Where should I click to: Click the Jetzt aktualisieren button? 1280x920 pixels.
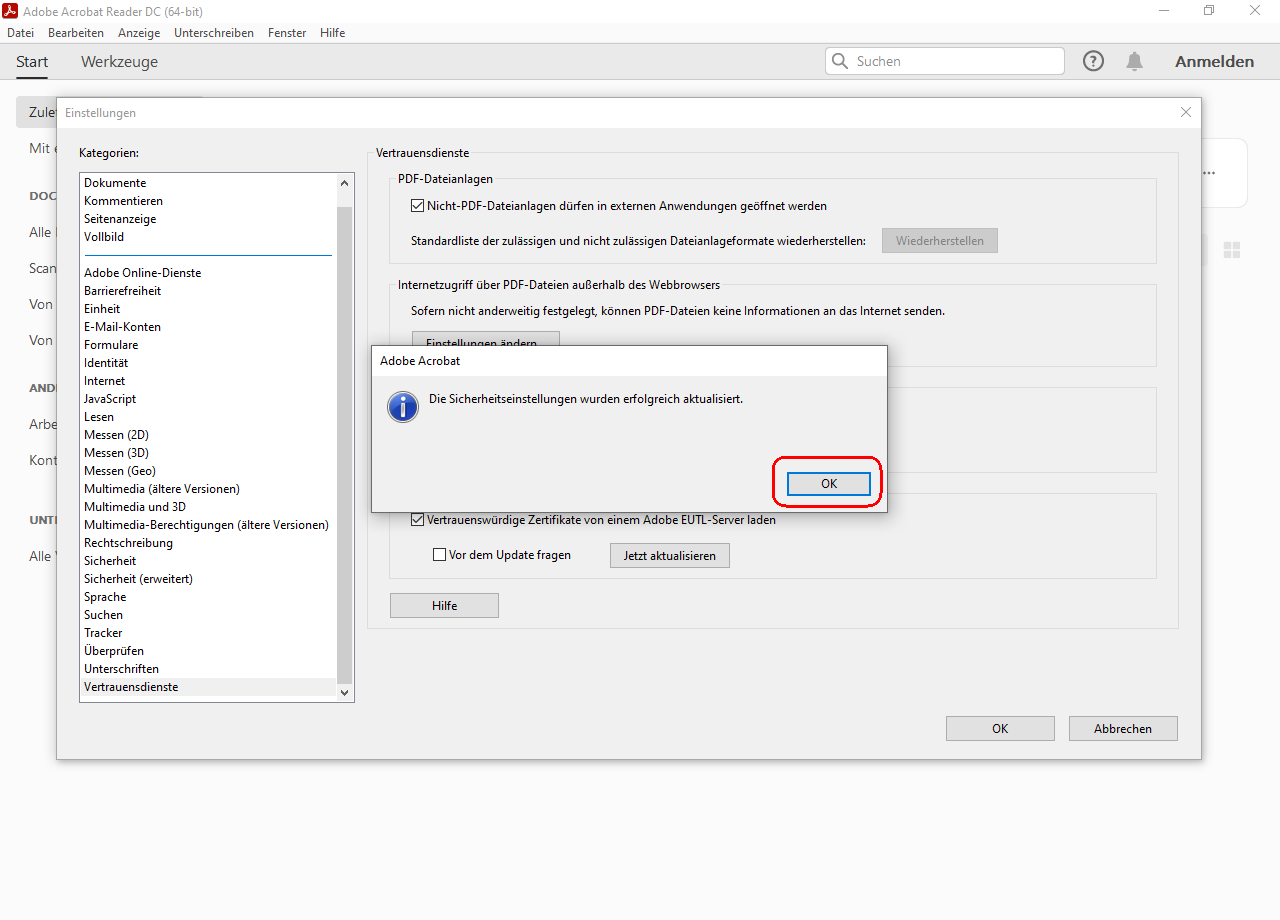[x=669, y=556]
